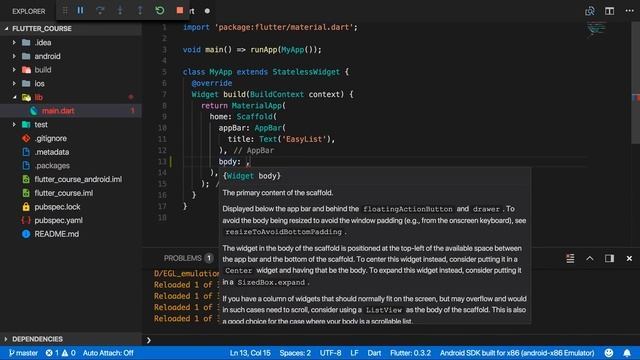Open the feedback smiley in status bar
640x360 pixels.
pyautogui.click(x=609, y=353)
